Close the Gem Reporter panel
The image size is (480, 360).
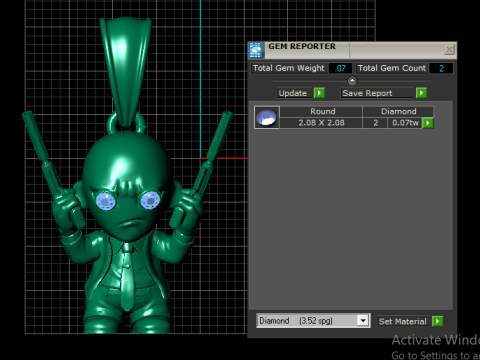(x=449, y=50)
